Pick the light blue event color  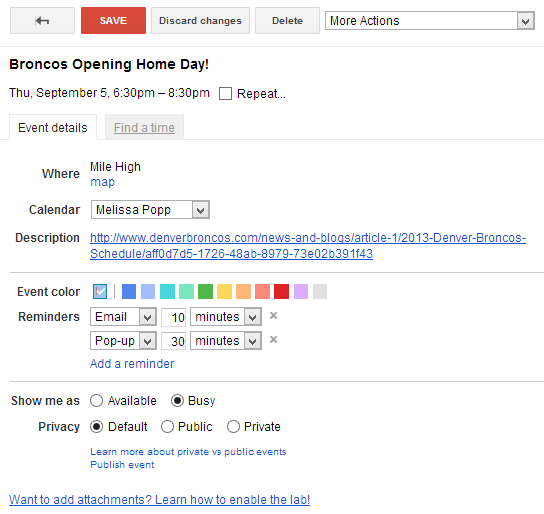coord(148,291)
